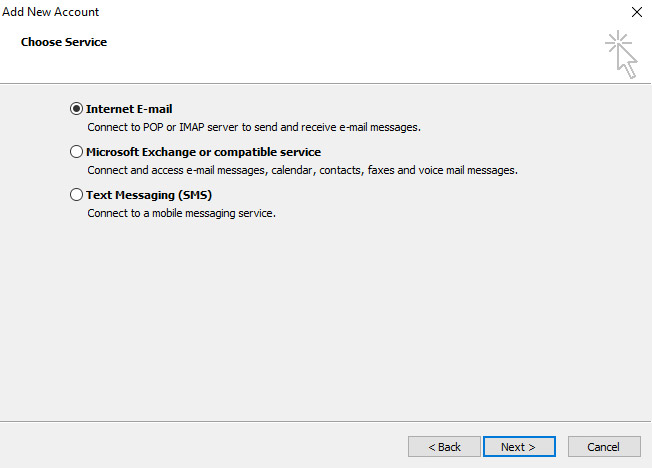Click the bold Internet E-mail label text

[129, 109]
